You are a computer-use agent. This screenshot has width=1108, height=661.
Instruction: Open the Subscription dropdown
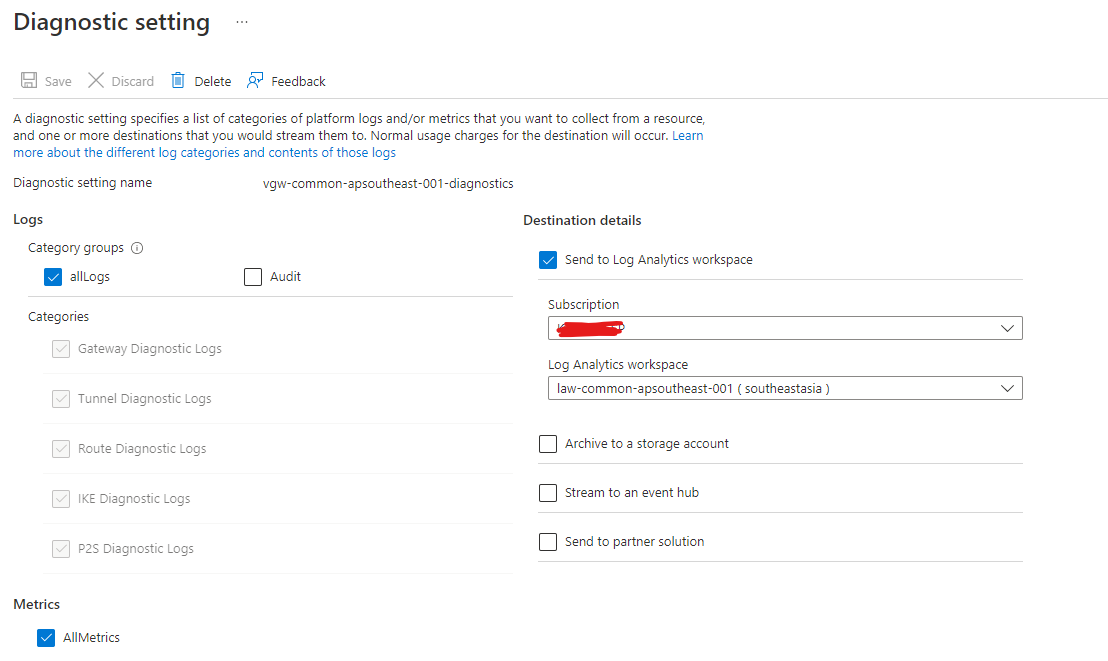[x=784, y=327]
